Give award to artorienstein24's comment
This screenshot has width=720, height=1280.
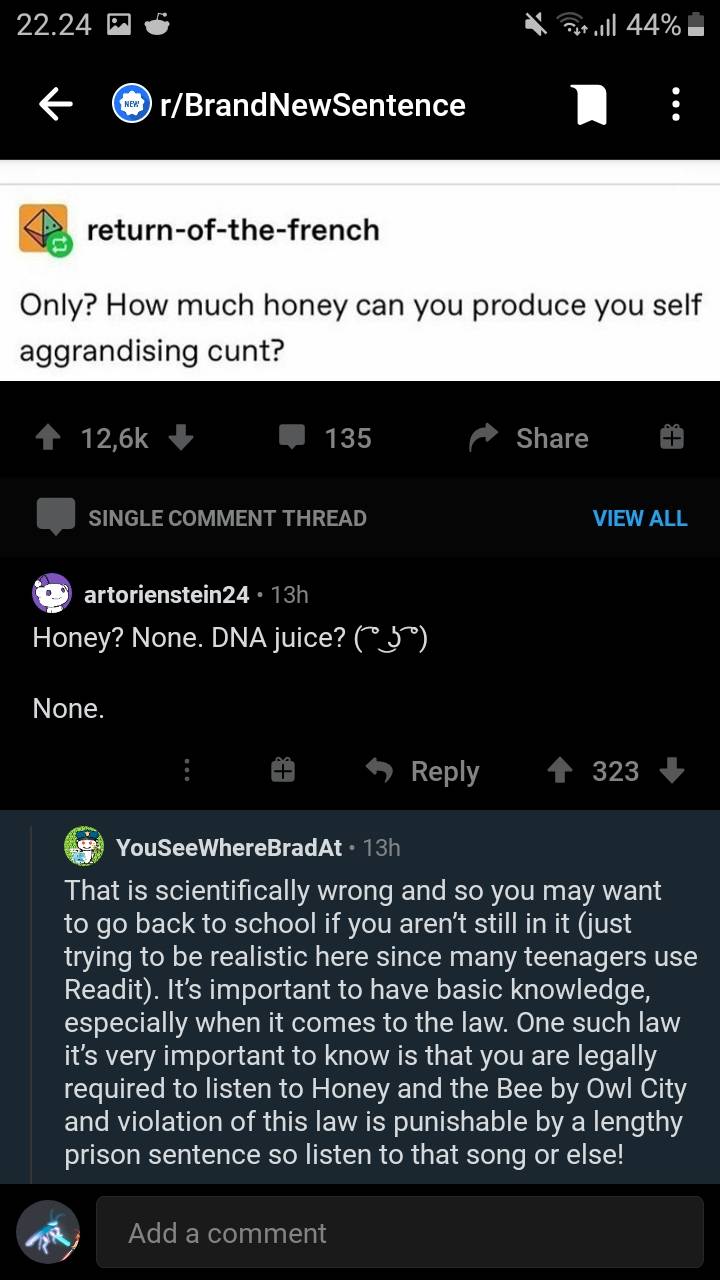(283, 771)
